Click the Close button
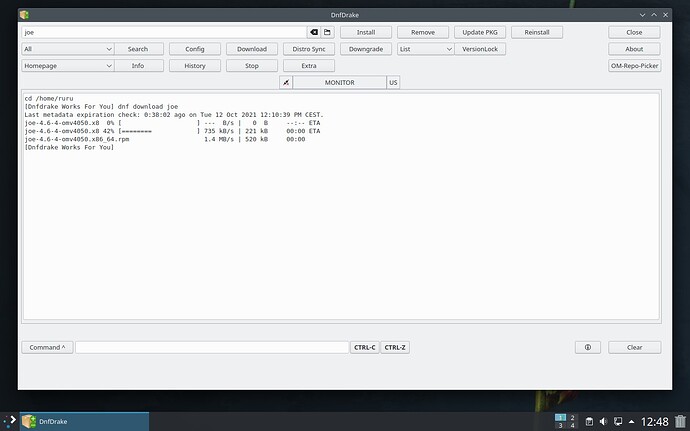 tap(634, 32)
